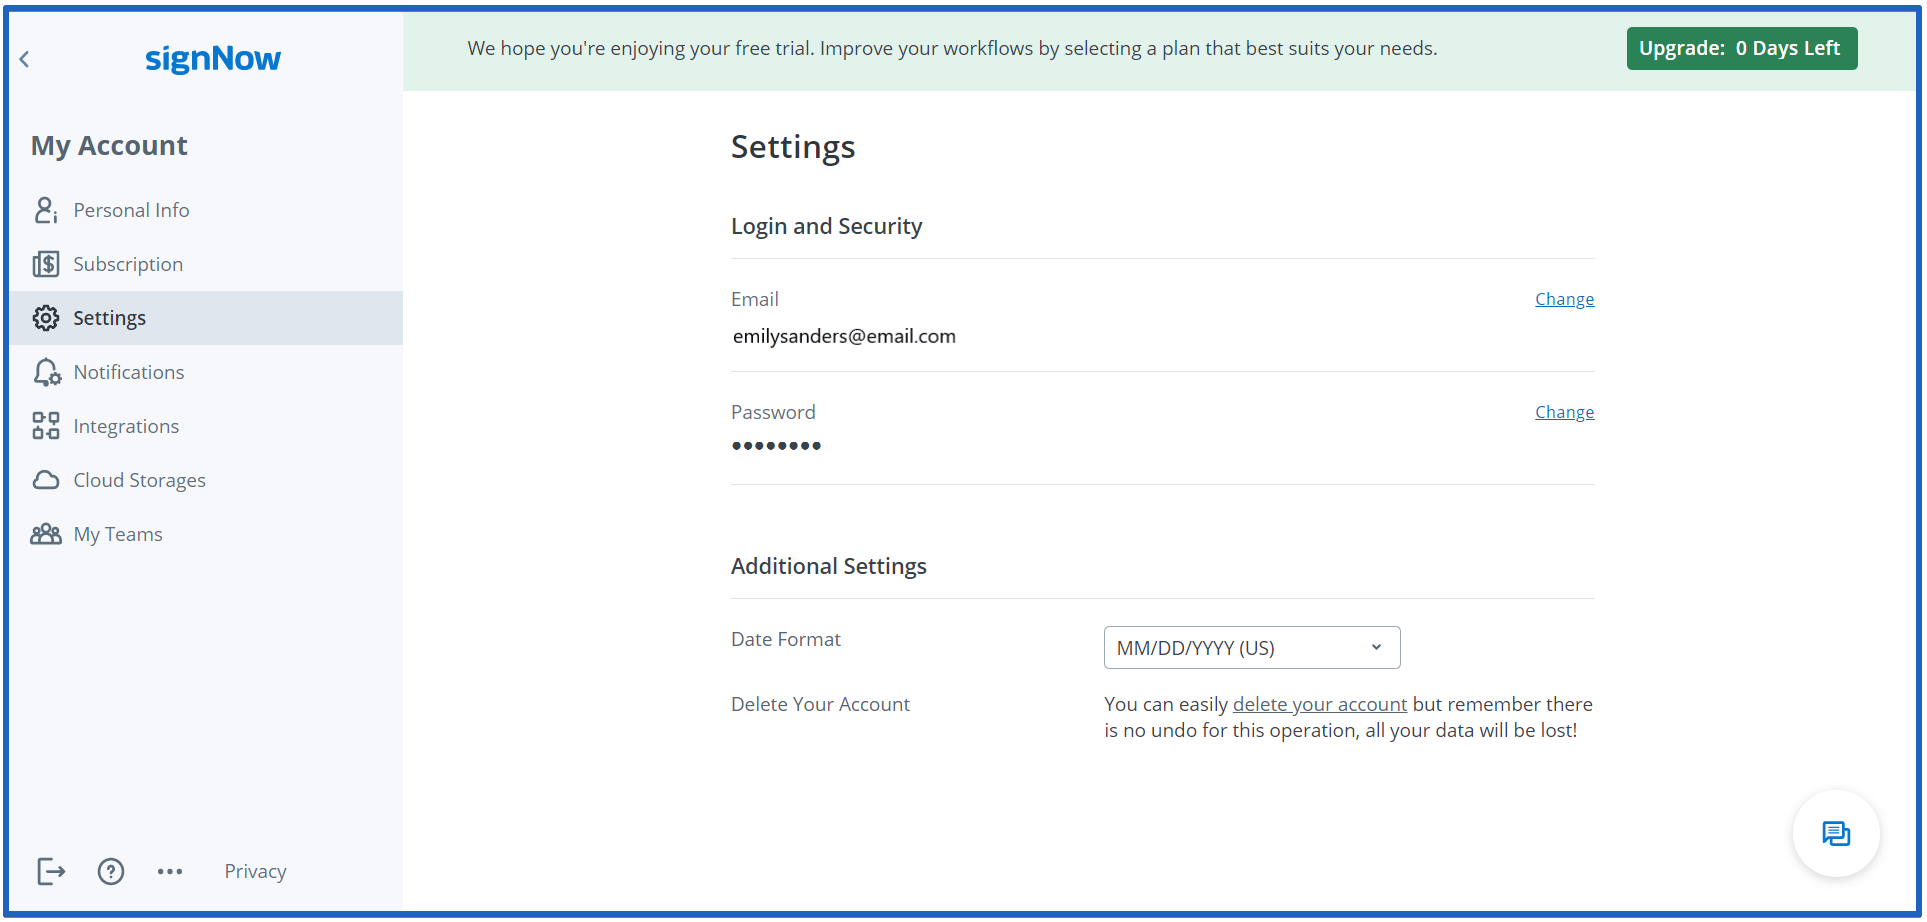The image size is (1927, 922).
Task: Click Change link next to Password
Action: [x=1564, y=412]
